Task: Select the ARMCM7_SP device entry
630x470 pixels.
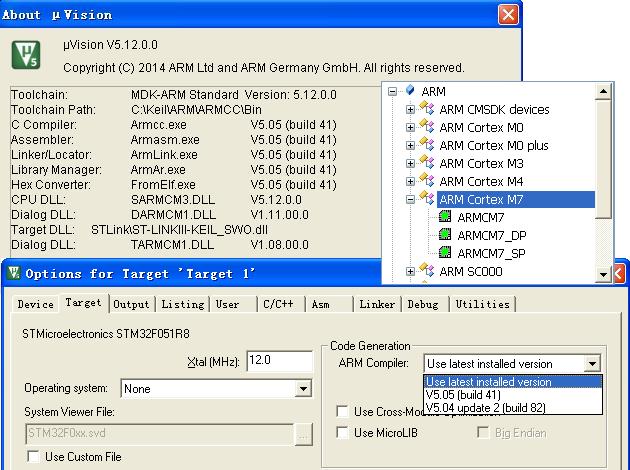Action: [x=491, y=254]
